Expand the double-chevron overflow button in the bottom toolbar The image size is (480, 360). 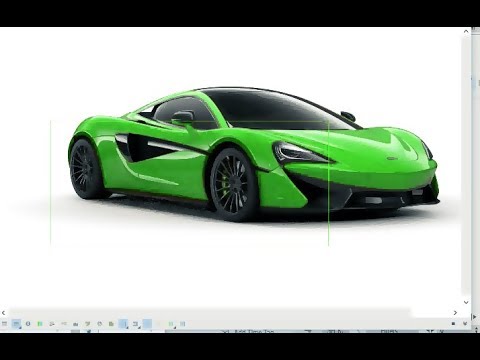click(465, 324)
